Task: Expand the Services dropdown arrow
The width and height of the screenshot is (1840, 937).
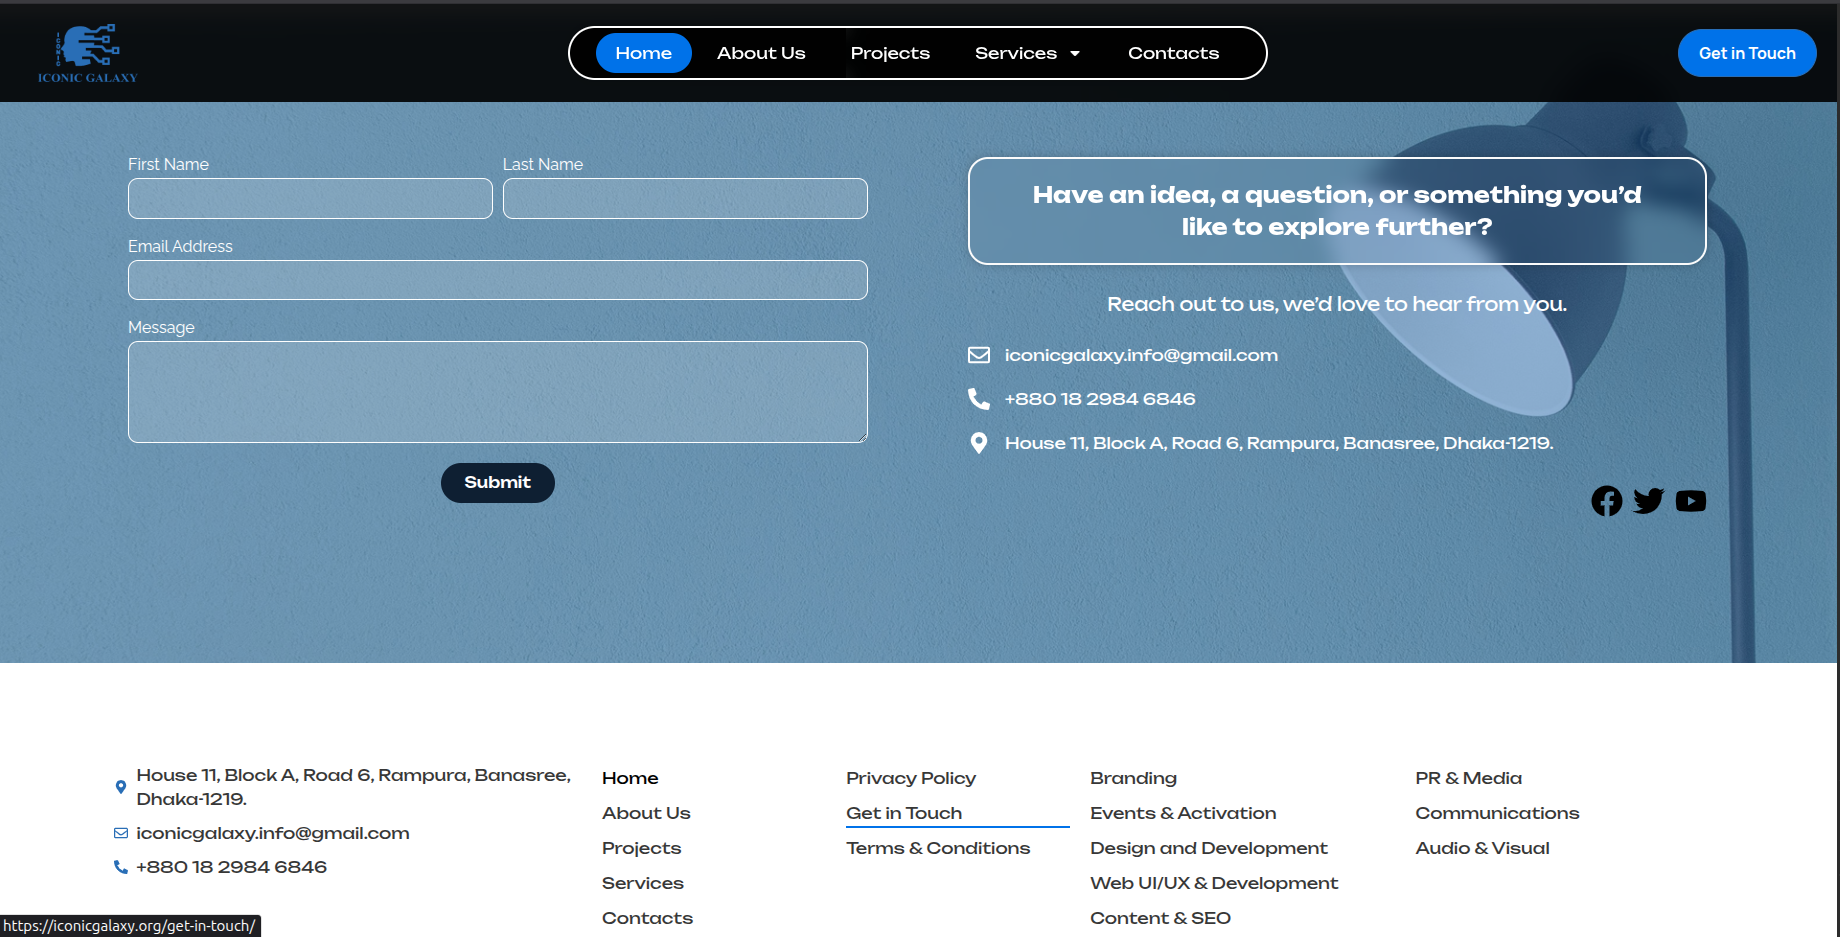Action: pos(1075,54)
